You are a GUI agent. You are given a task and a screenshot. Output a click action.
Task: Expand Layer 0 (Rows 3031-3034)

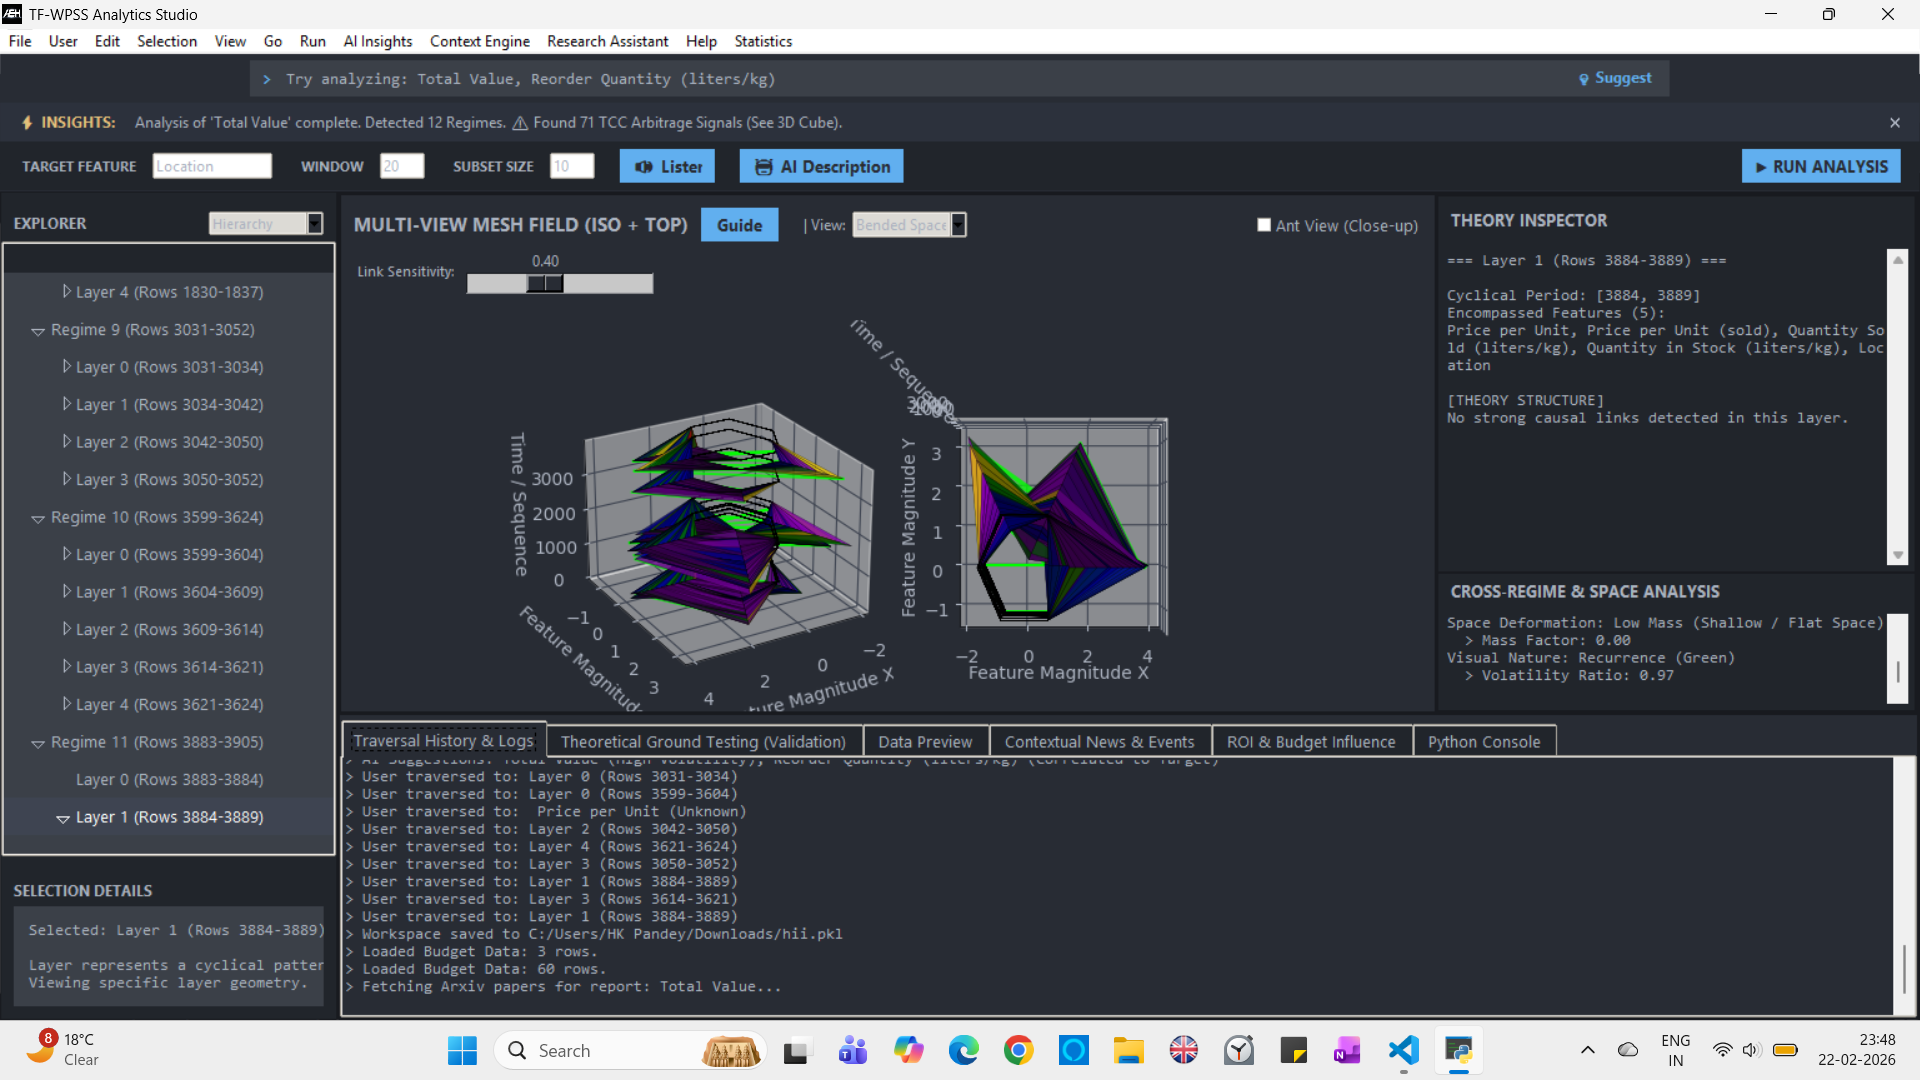[66, 367]
